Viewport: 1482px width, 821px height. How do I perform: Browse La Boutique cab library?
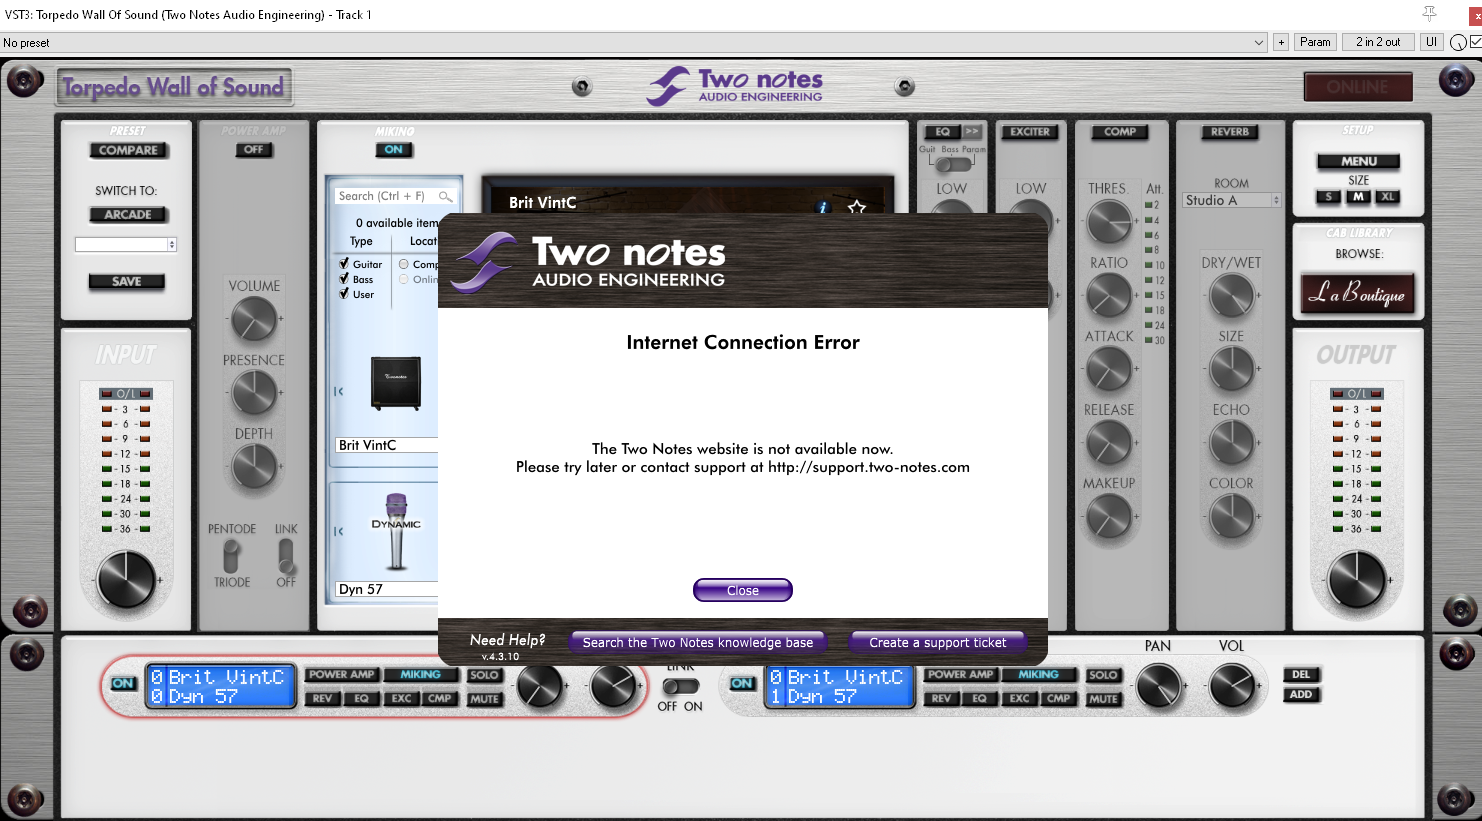pyautogui.click(x=1358, y=293)
